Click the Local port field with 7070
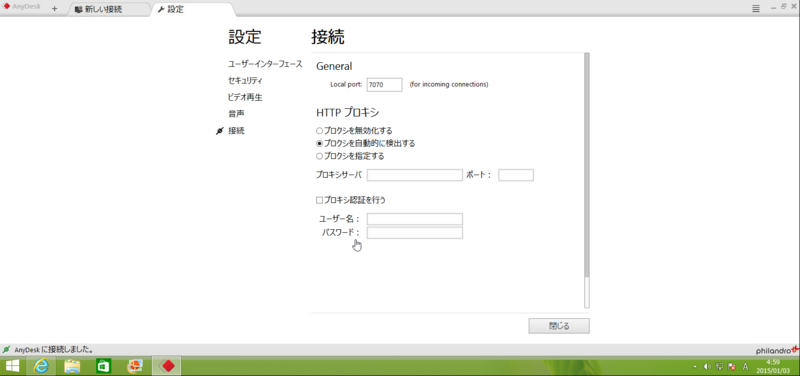The image size is (800, 376). (x=384, y=85)
